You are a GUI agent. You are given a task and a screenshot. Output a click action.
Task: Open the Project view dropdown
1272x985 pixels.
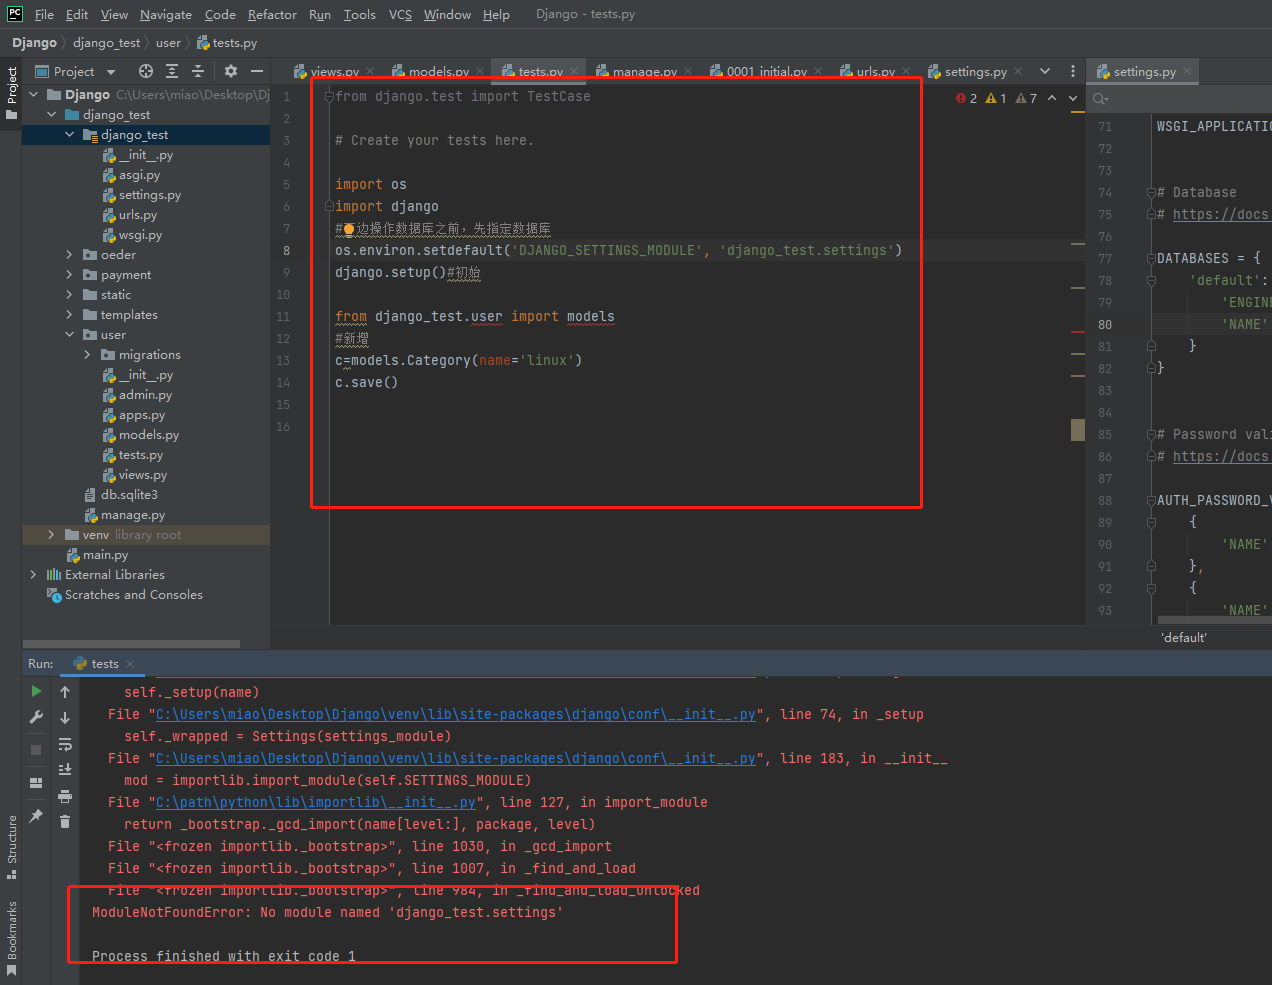(111, 72)
